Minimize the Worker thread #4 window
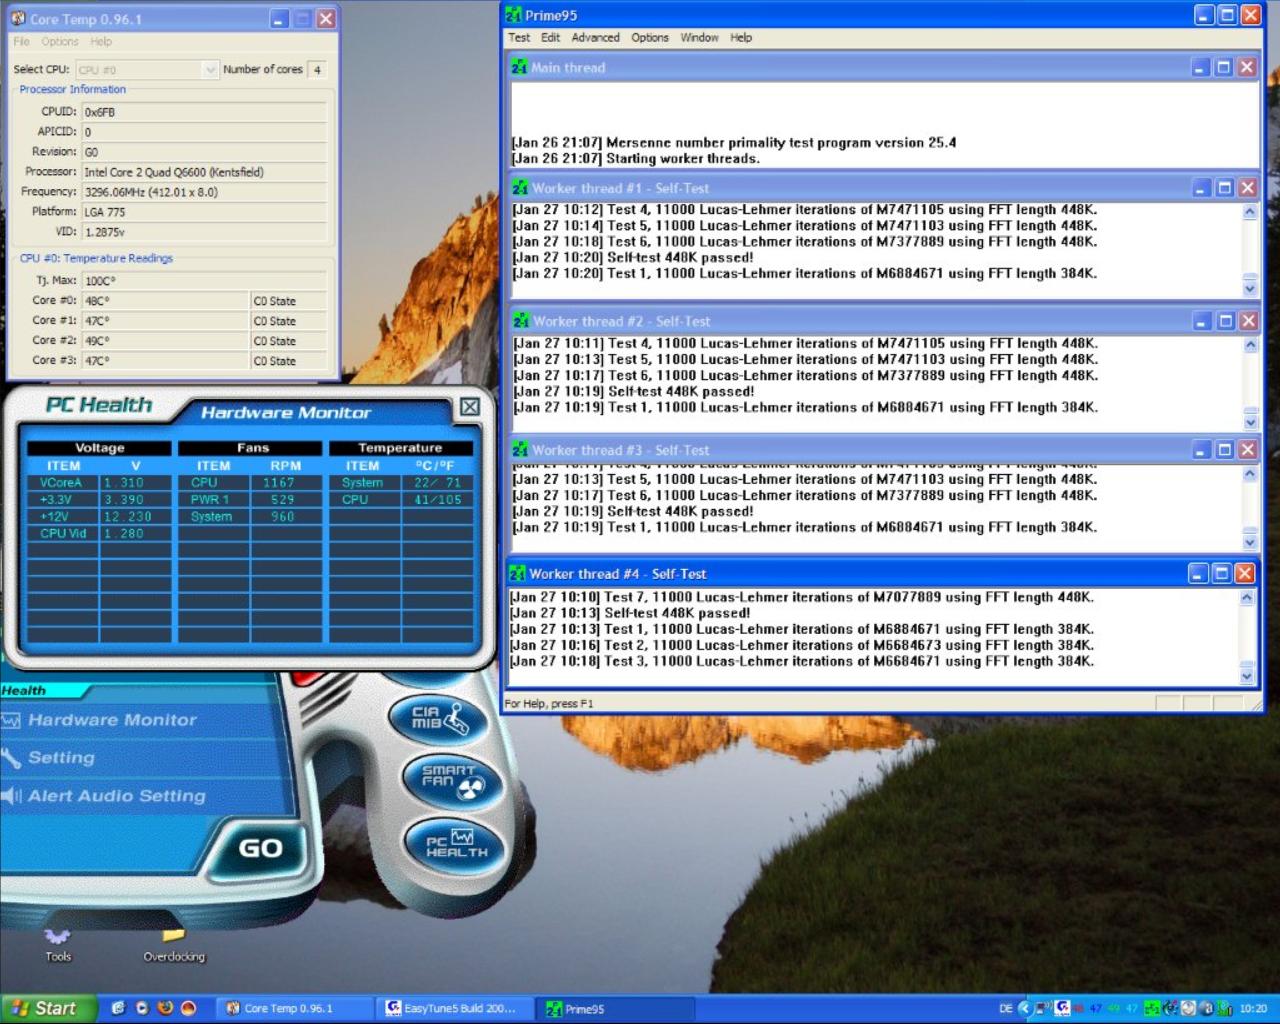Image resolution: width=1280 pixels, height=1024 pixels. [x=1198, y=573]
